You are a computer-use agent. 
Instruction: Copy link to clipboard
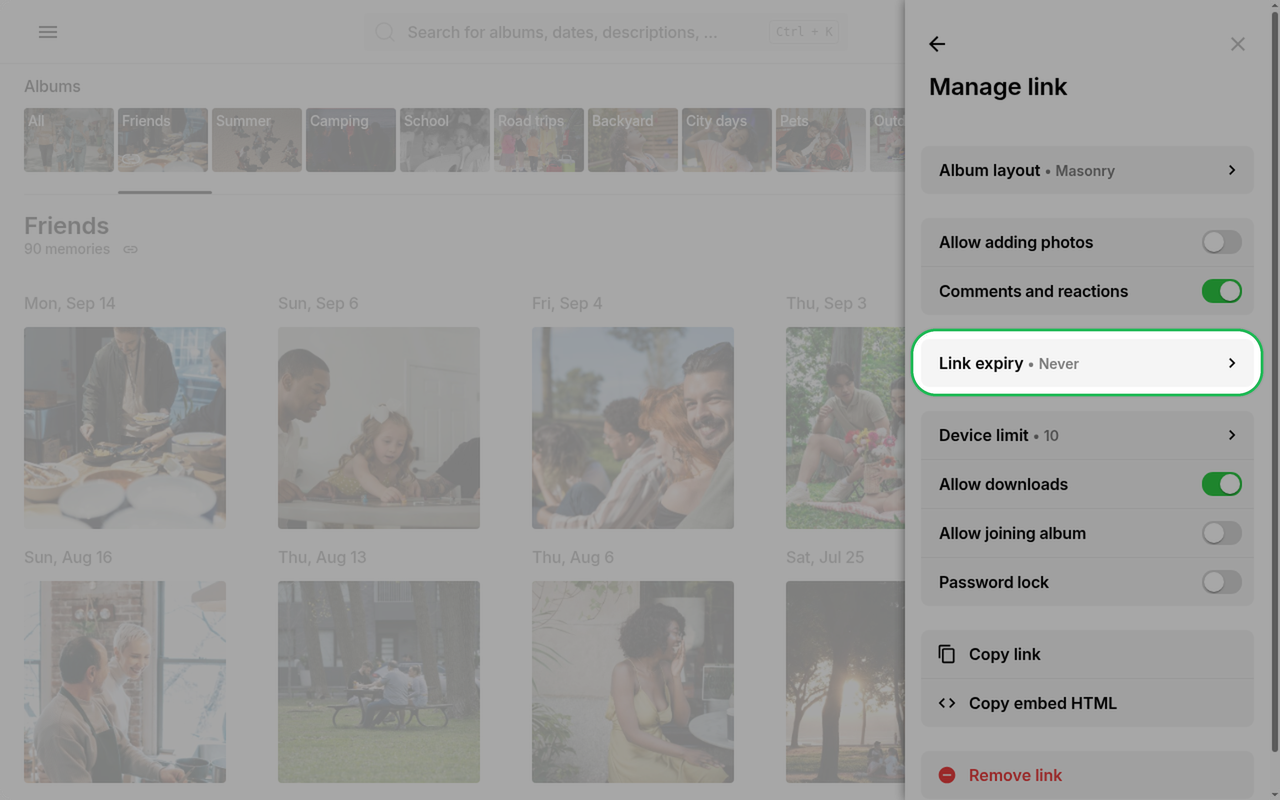tap(1087, 654)
